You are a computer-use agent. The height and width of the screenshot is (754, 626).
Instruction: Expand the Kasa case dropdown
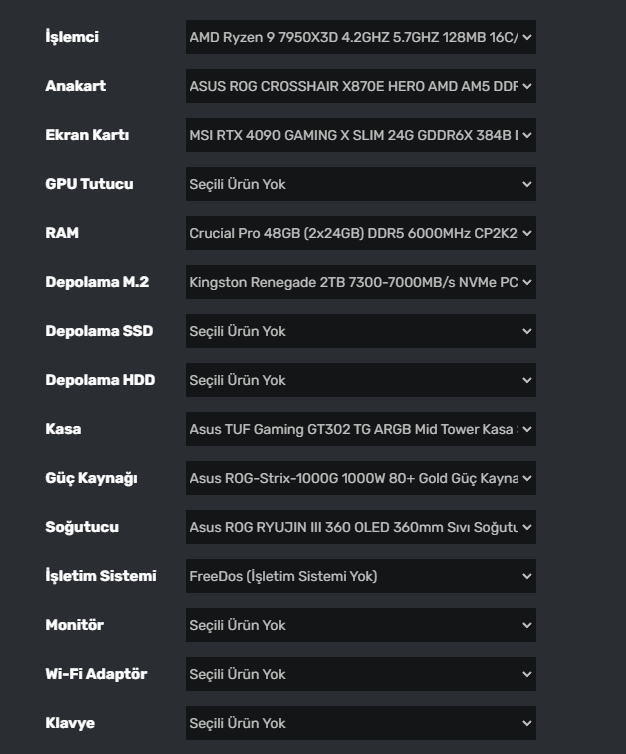coord(360,430)
